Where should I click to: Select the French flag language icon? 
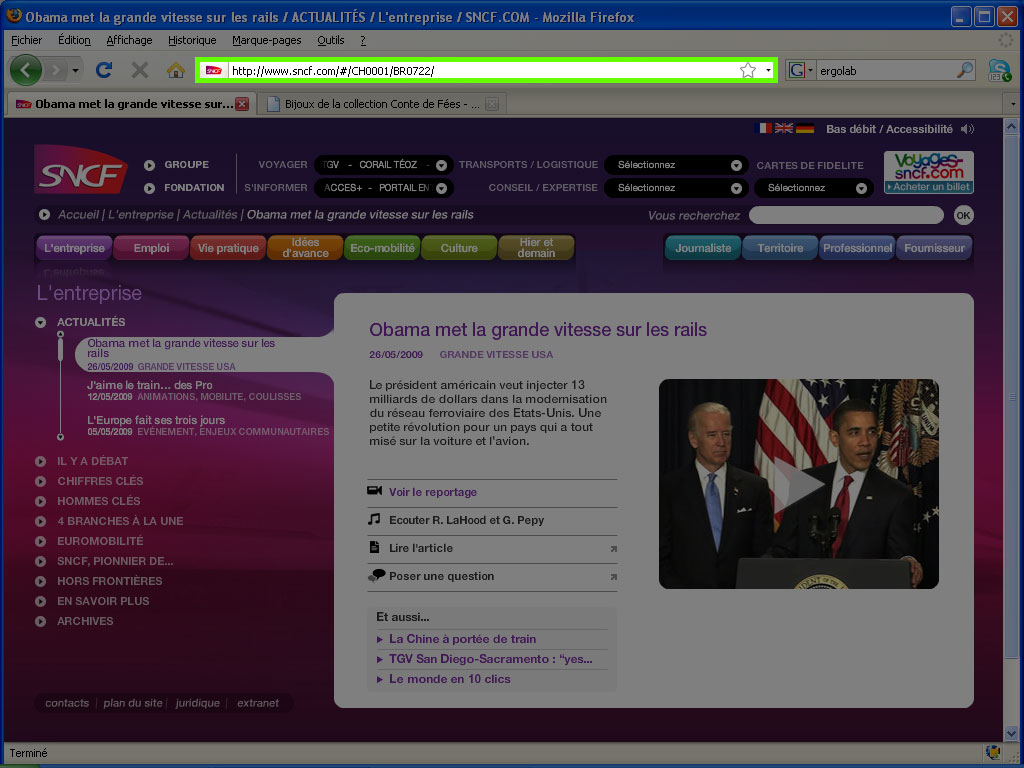pos(763,129)
